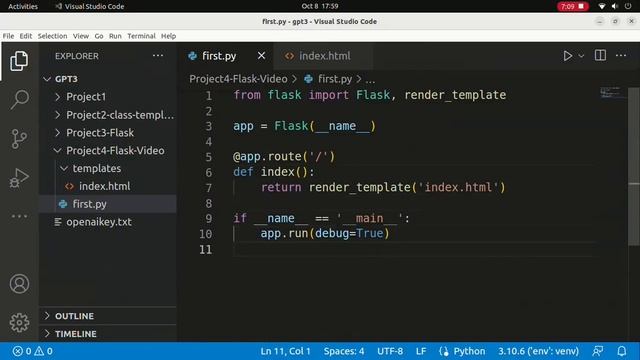Expand the Project1 folder
Screen dimensions: 640x360
coord(58,97)
